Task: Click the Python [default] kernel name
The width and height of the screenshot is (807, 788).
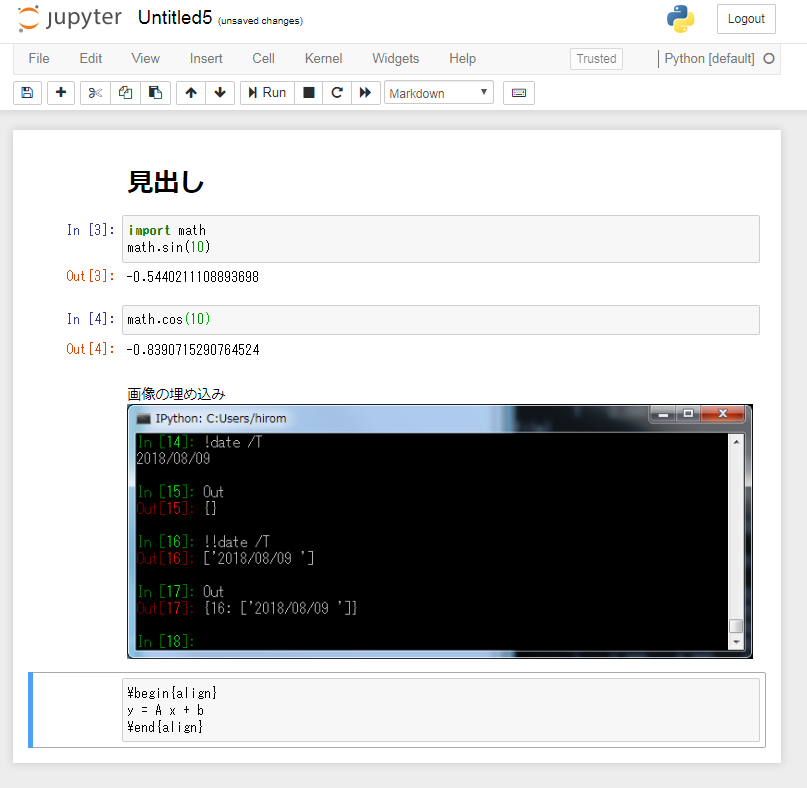Action: (709, 59)
